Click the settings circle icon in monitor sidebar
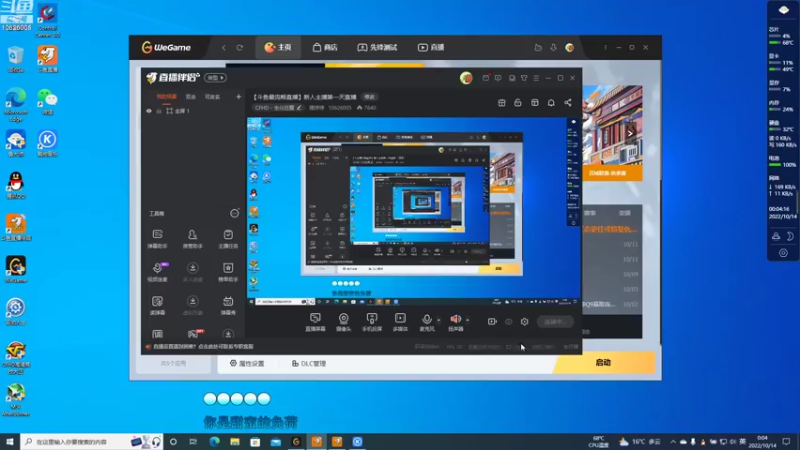This screenshot has width=800, height=450. pyautogui.click(x=783, y=253)
